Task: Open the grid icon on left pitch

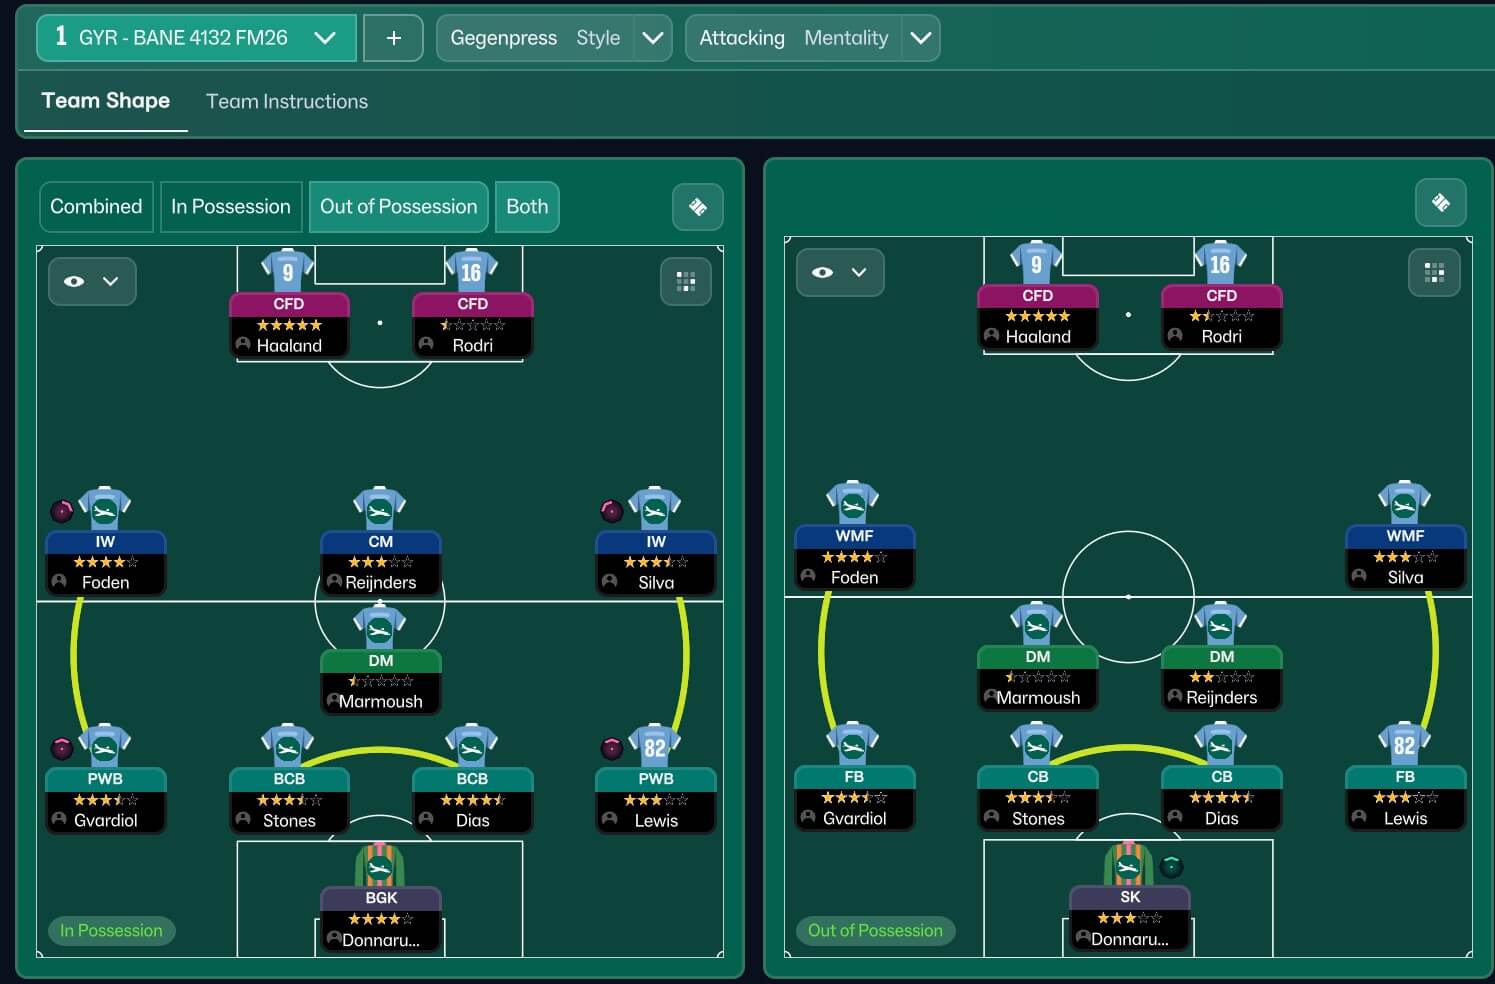Action: pyautogui.click(x=686, y=282)
